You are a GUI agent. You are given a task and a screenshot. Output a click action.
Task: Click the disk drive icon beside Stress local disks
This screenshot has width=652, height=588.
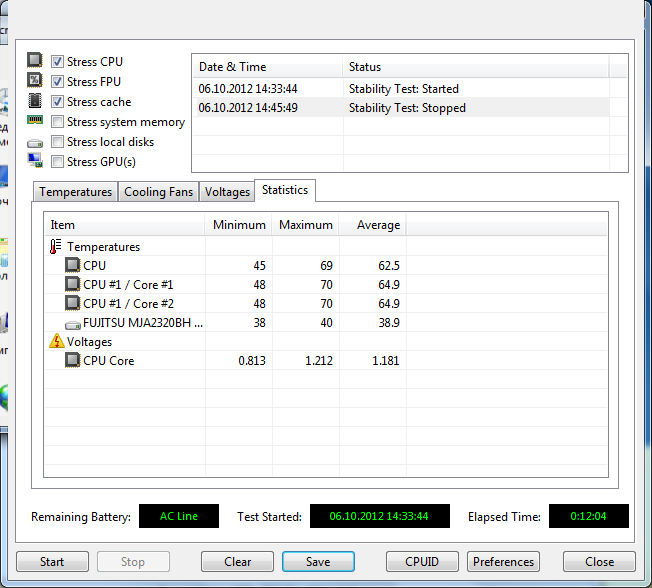click(35, 143)
